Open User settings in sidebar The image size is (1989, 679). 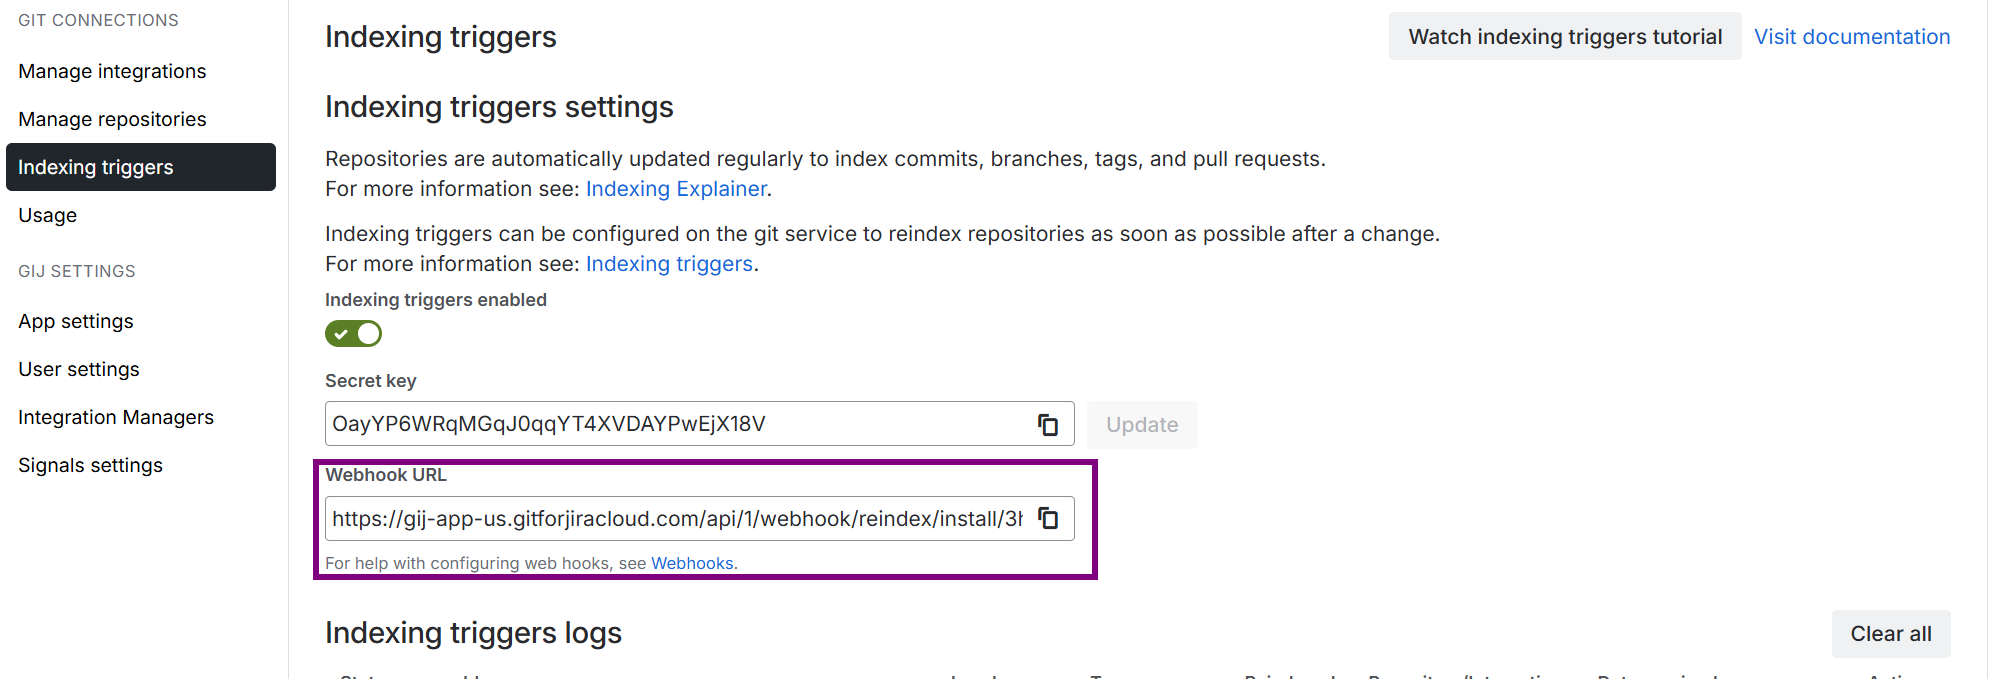pos(79,369)
